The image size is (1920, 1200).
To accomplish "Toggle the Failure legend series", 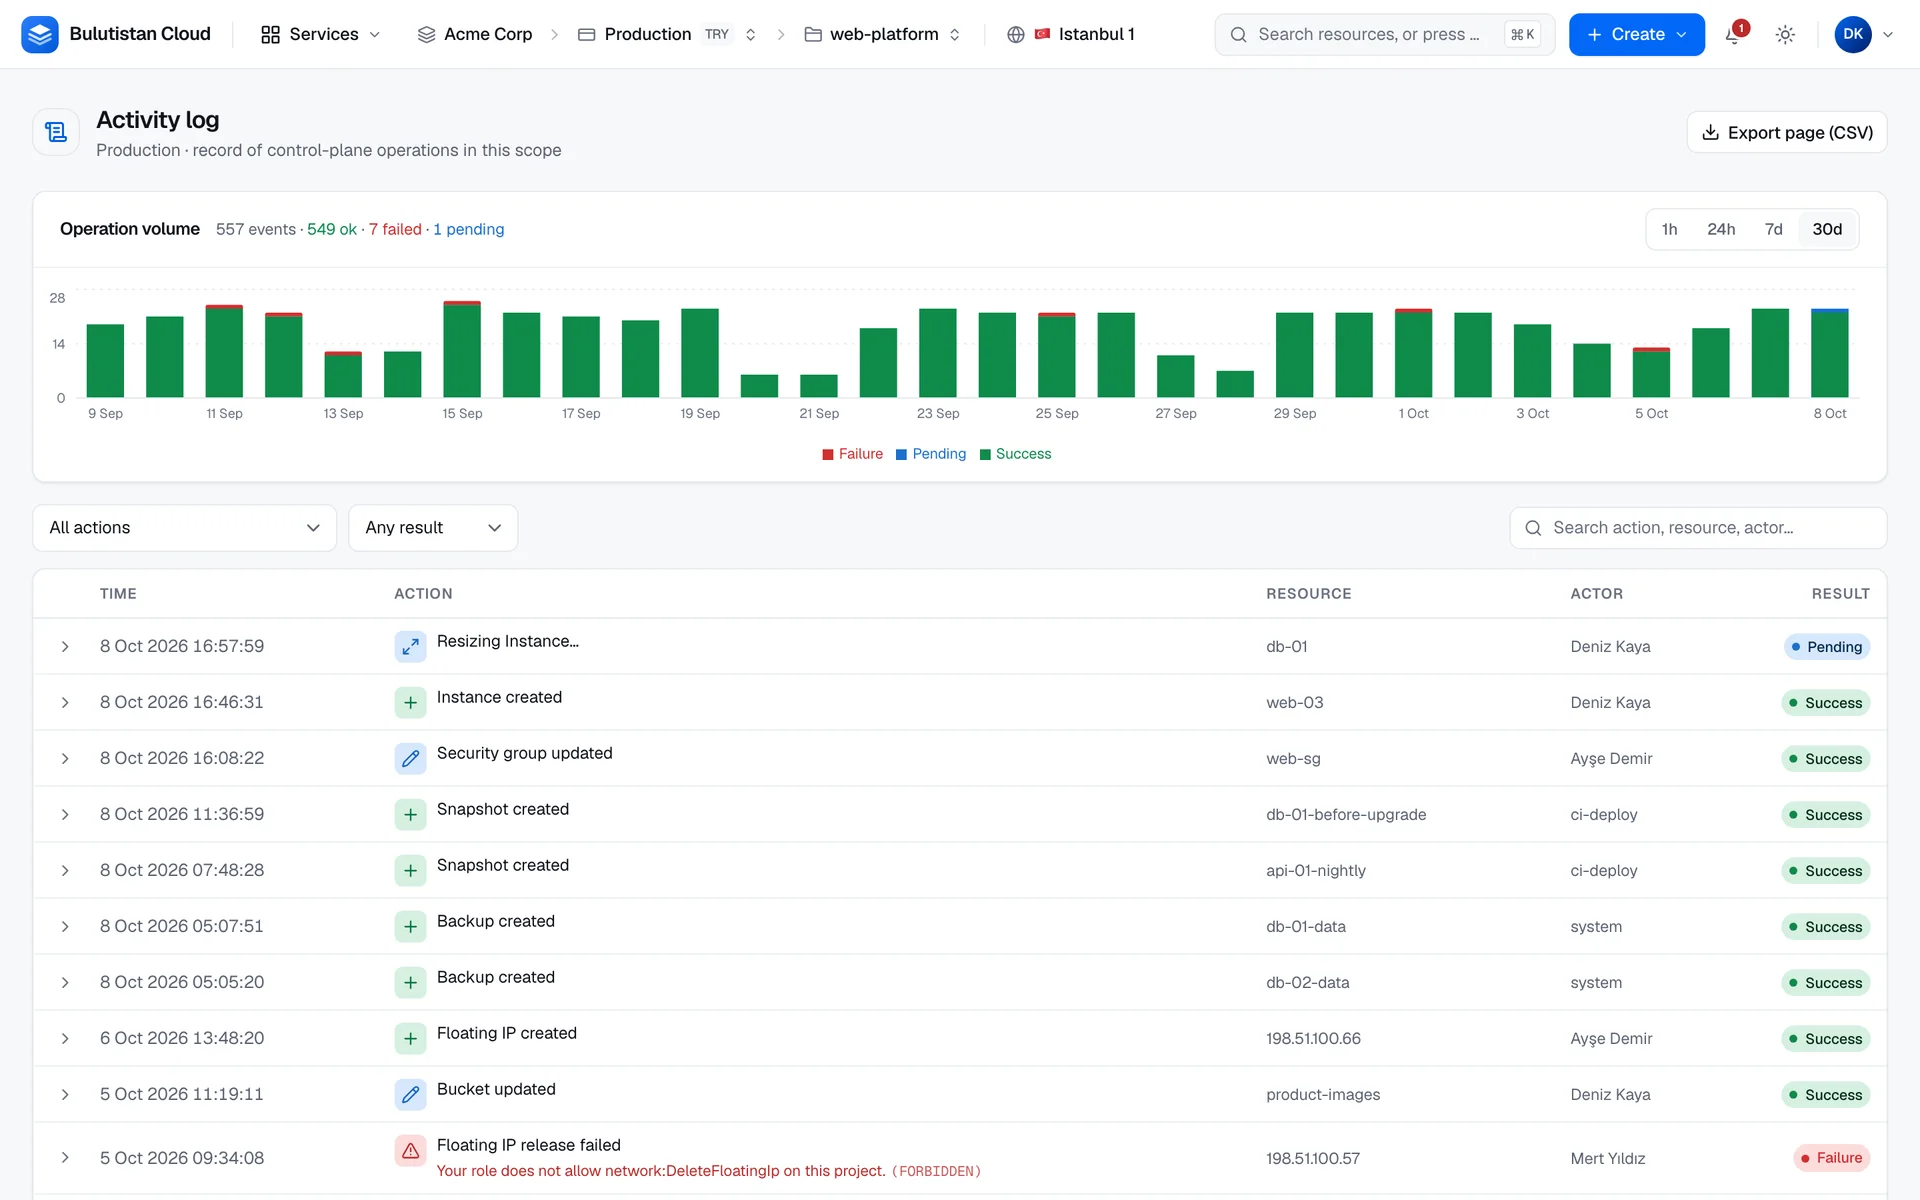I will coord(853,454).
